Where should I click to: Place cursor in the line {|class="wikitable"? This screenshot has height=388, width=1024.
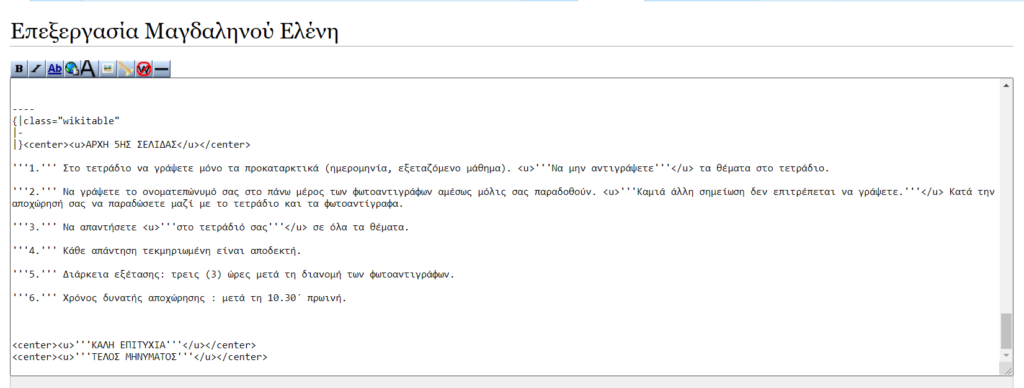[67, 121]
